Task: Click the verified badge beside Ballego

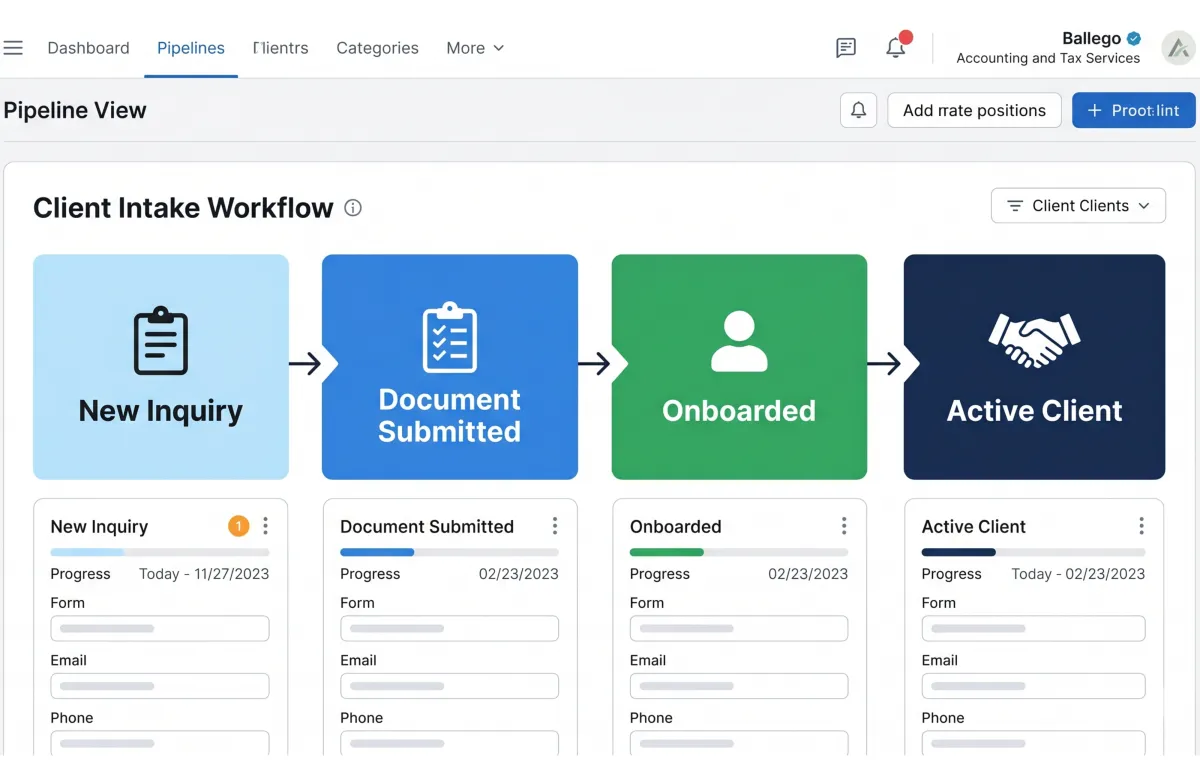Action: point(1134,38)
